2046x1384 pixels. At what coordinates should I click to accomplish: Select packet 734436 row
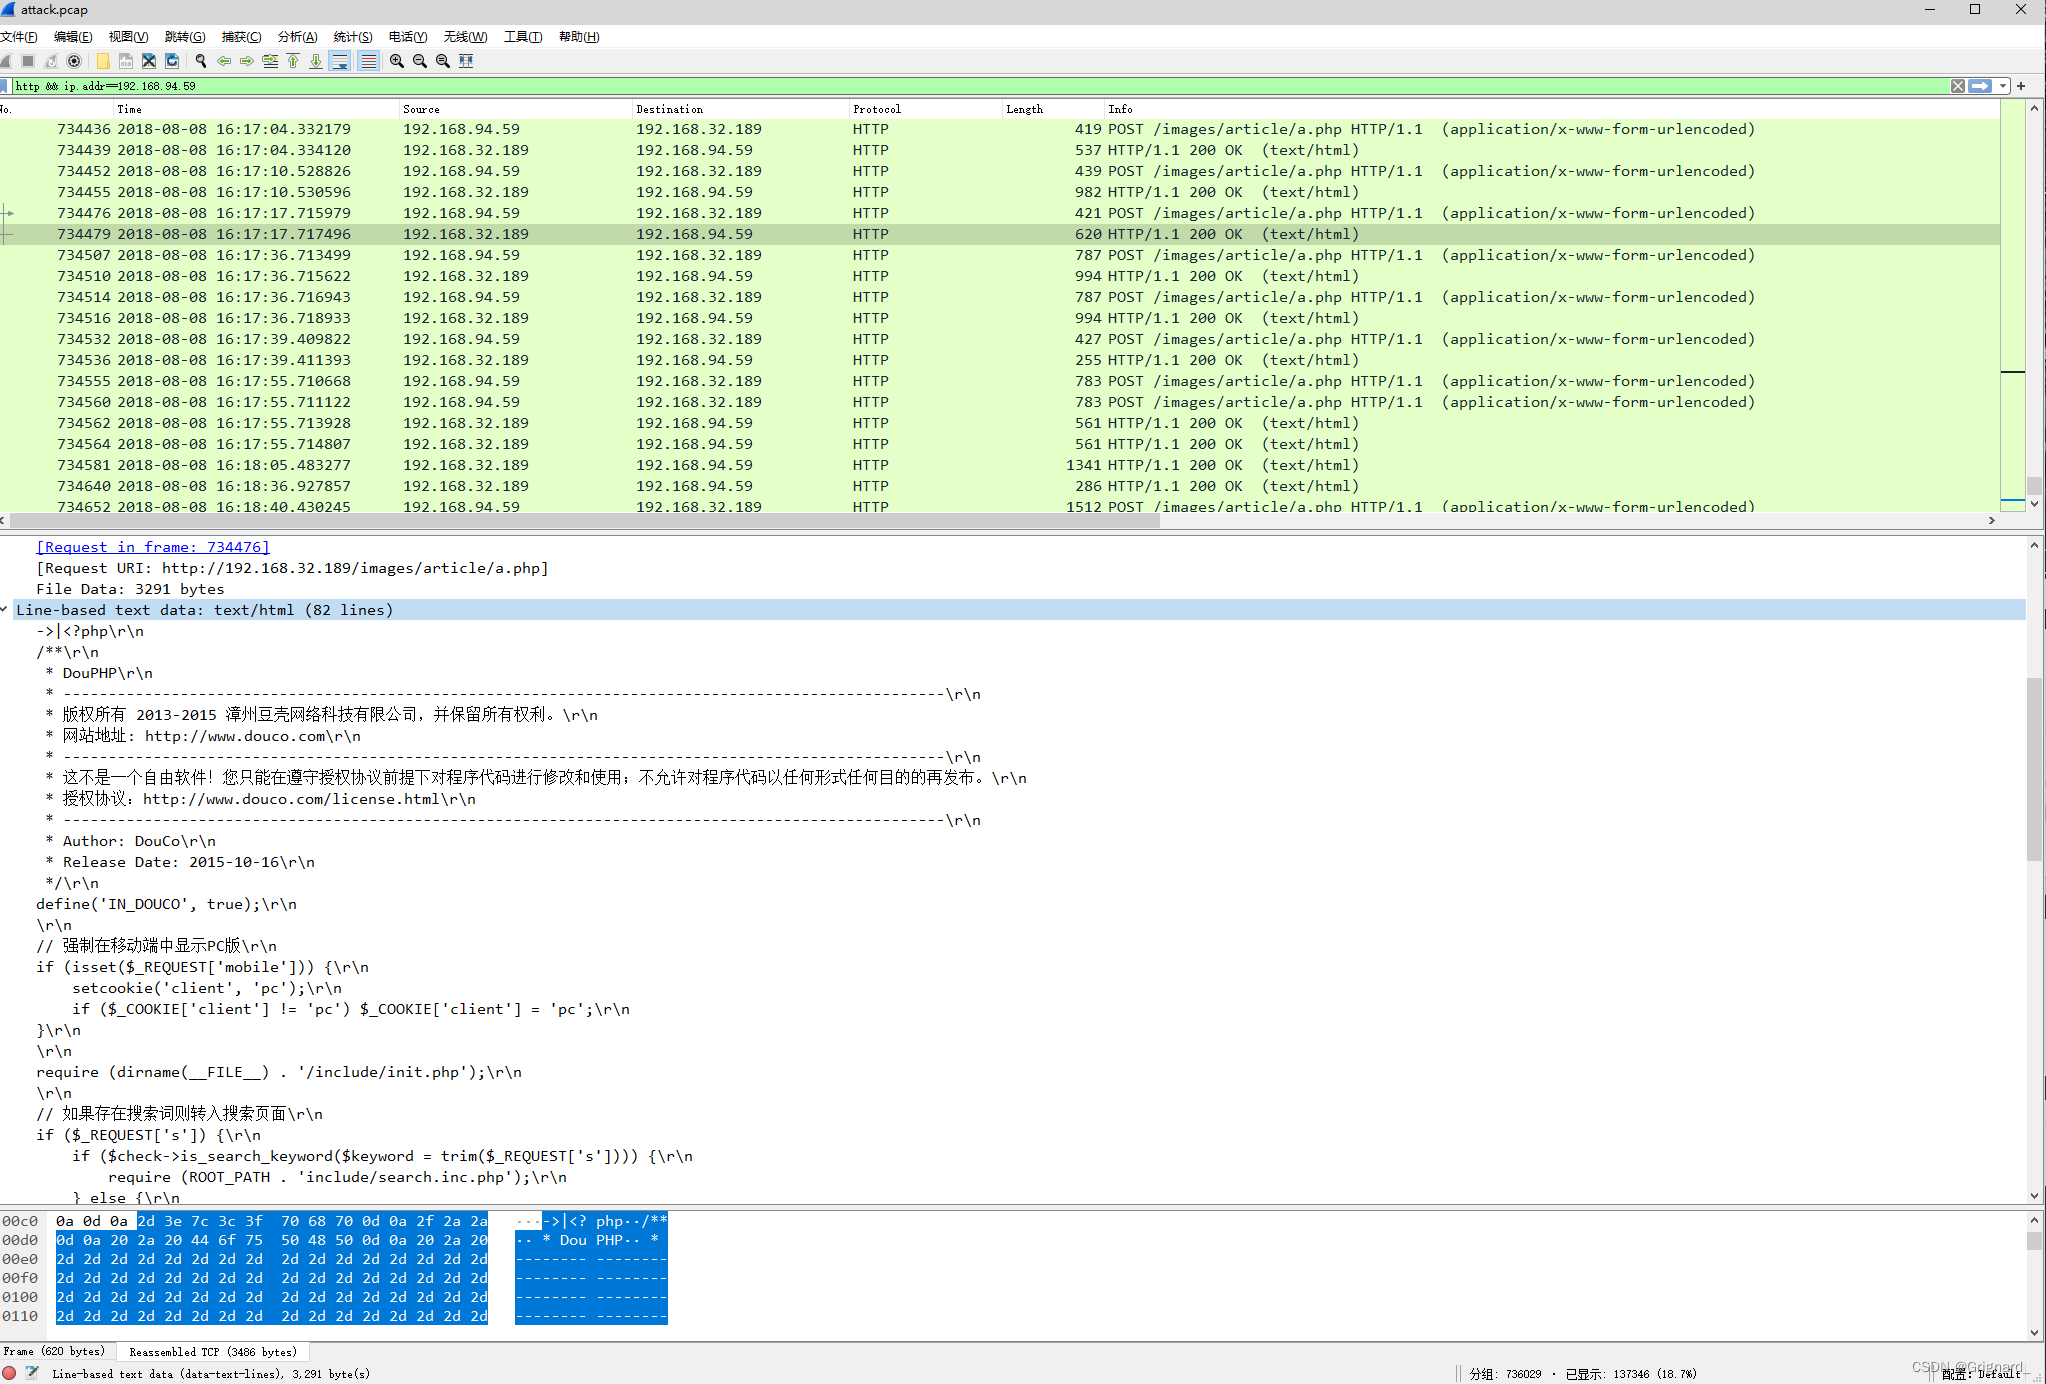click(1000, 129)
